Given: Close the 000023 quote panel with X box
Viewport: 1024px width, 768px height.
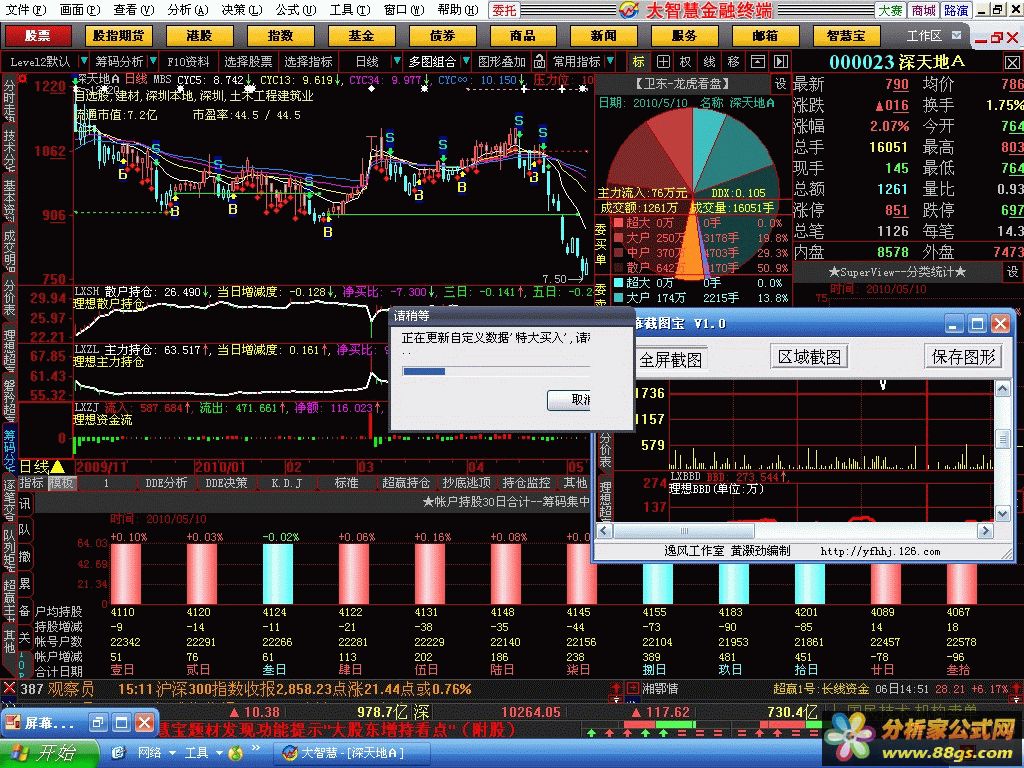Looking at the screenshot, I should [x=1012, y=63].
